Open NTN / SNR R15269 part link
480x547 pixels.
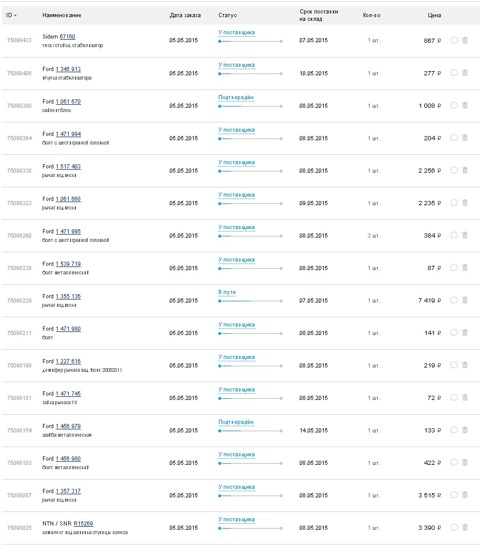pyautogui.click(x=83, y=523)
